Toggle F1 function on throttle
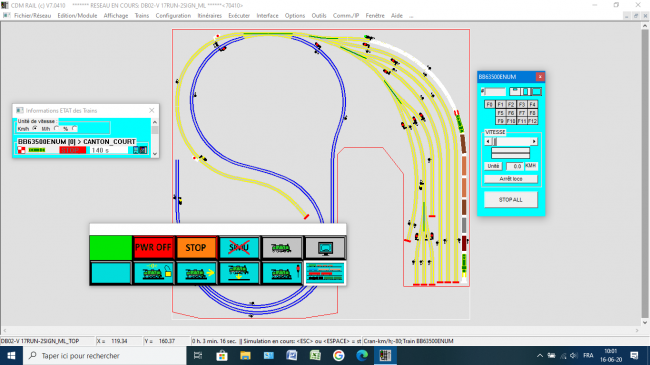Image resolution: width=650 pixels, height=365 pixels. tap(500, 104)
